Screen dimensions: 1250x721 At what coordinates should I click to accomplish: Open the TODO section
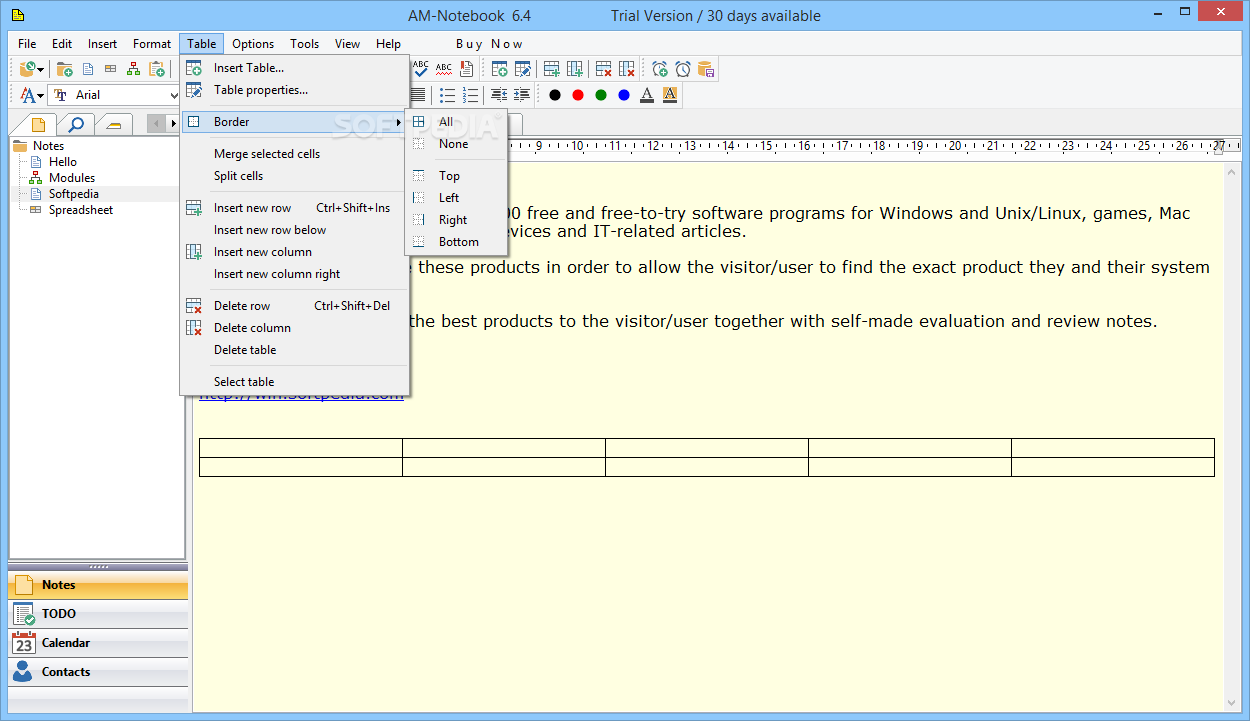click(x=98, y=614)
